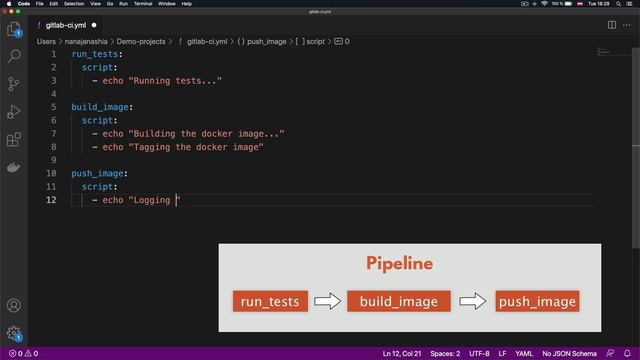This screenshot has width=640, height=360.
Task: Click the editor vertical scrollbar
Action: pos(636,147)
